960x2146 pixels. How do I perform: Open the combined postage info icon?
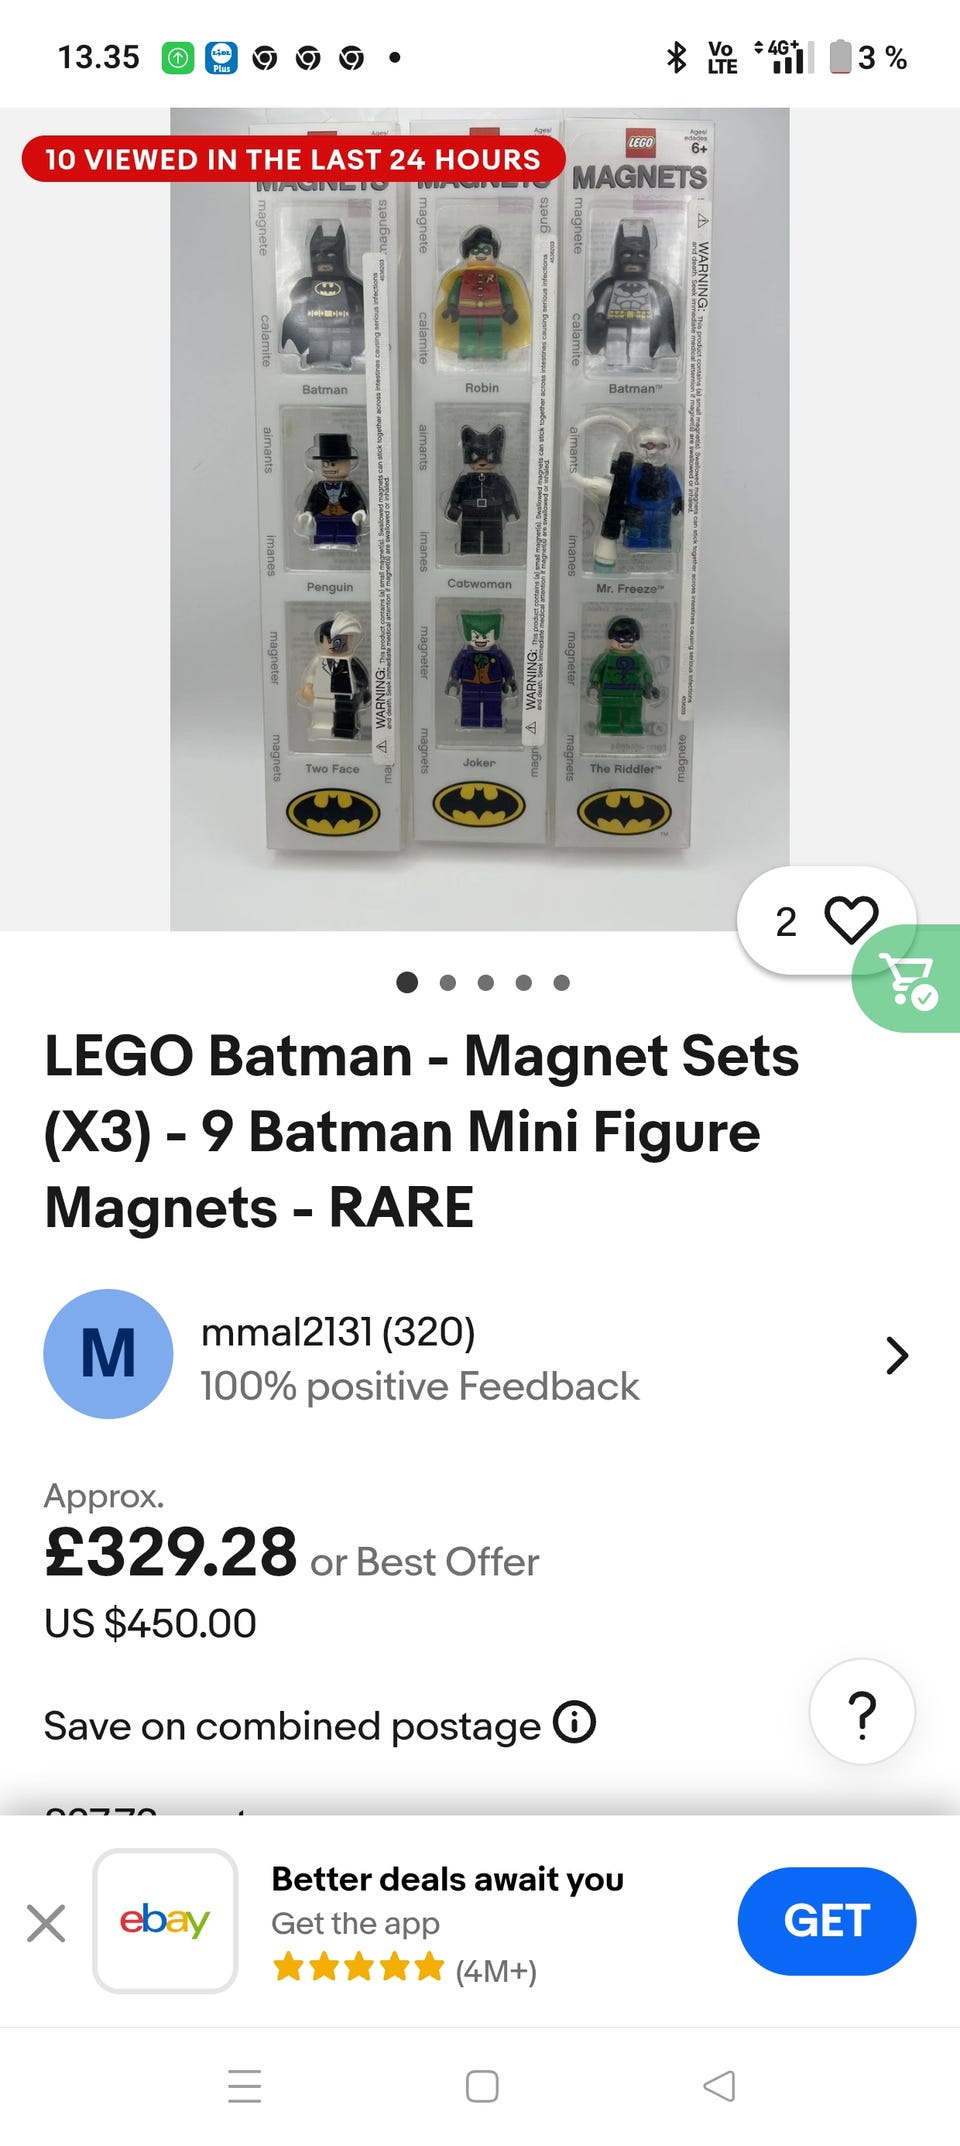575,1723
